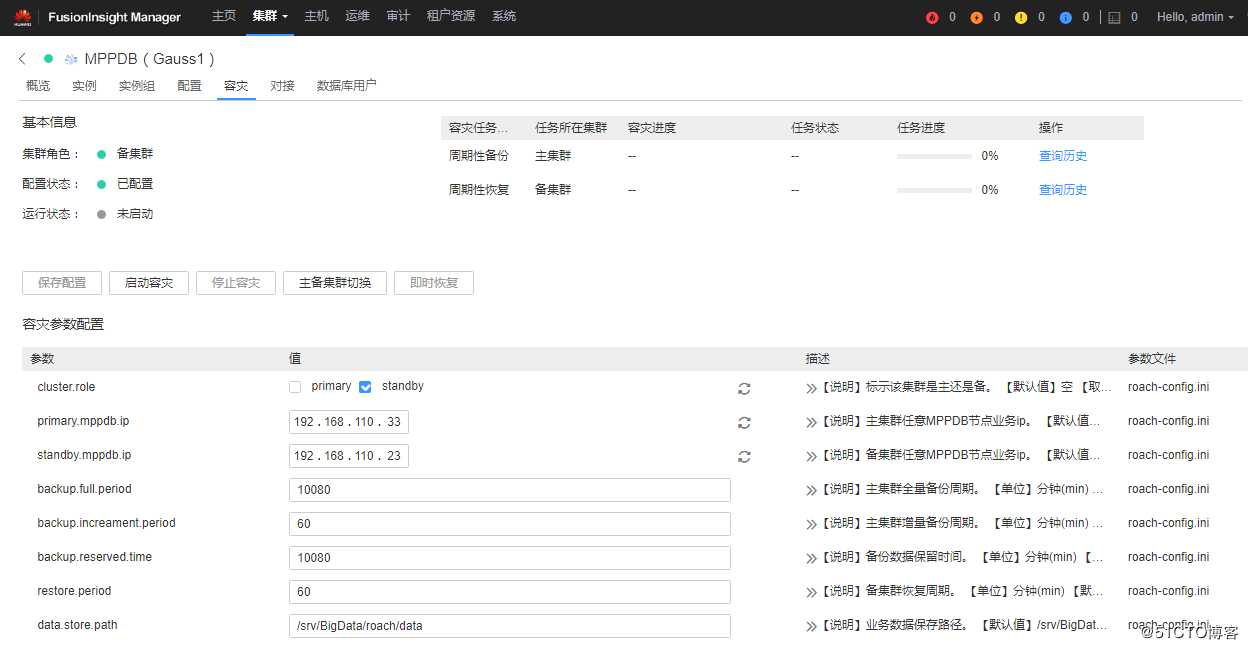The width and height of the screenshot is (1248, 649).
Task: Click the backup.full.period value input field
Action: point(510,489)
